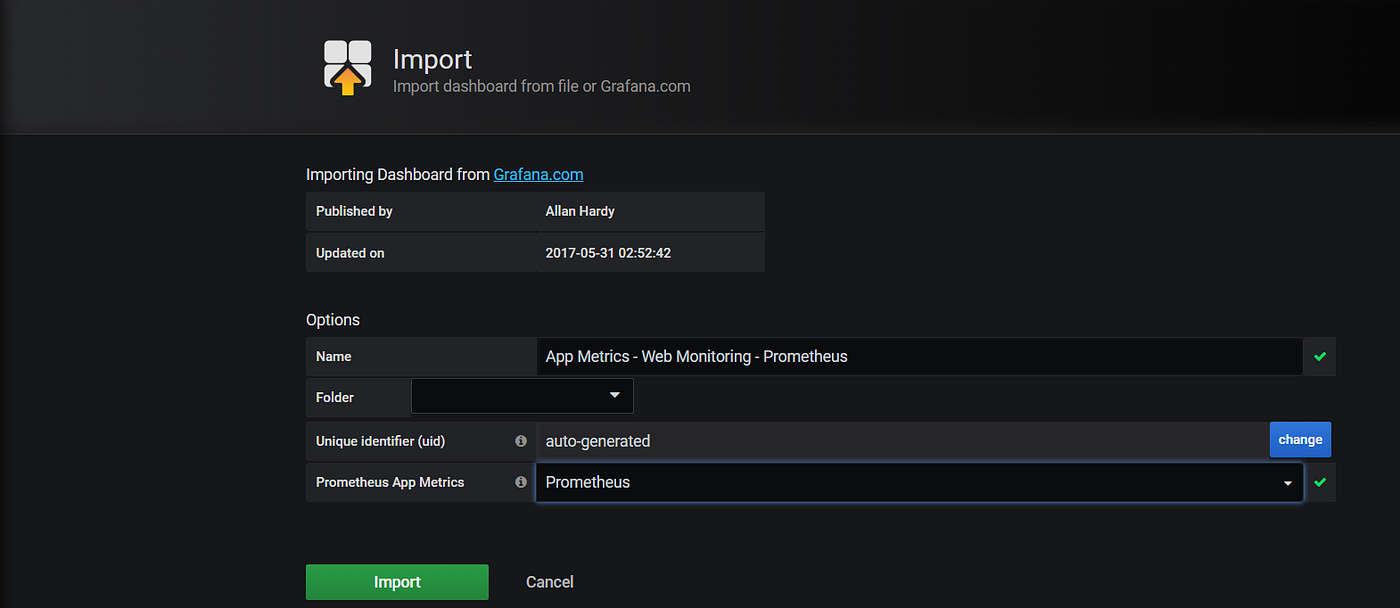Select the dashboard Name input field
The width and height of the screenshot is (1400, 608).
point(900,356)
